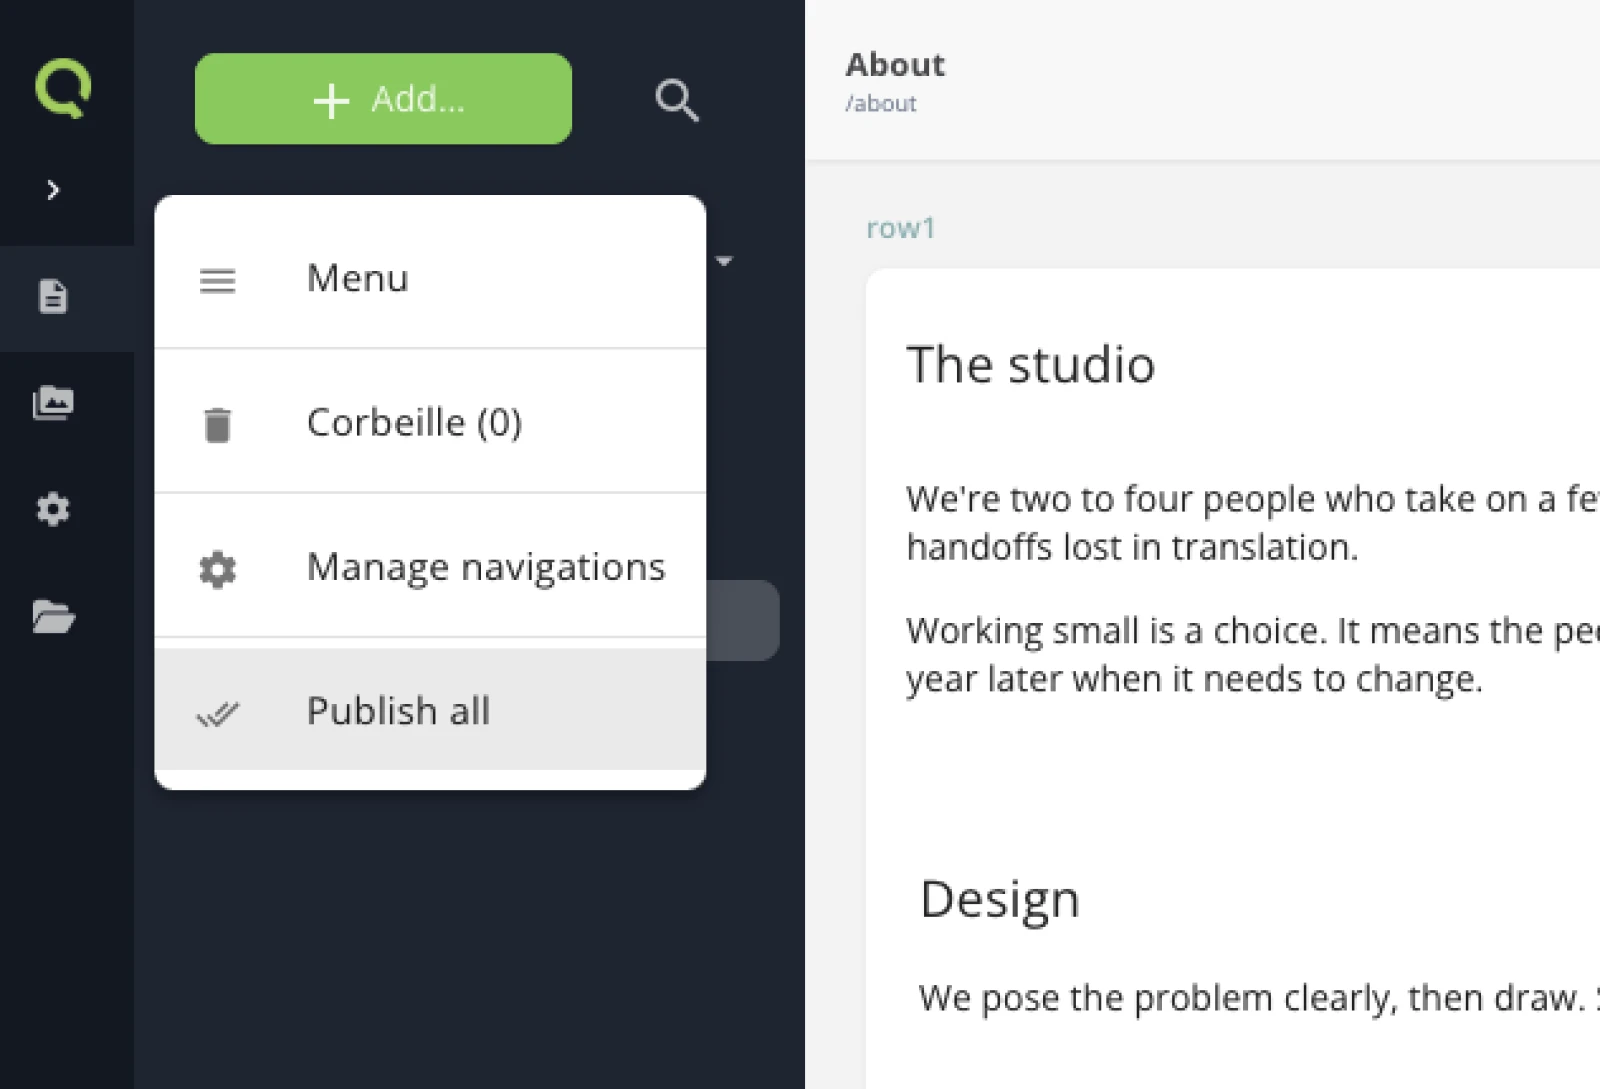Open the files folder icon in sidebar
Screen dimensions: 1600x1089
tap(53, 617)
